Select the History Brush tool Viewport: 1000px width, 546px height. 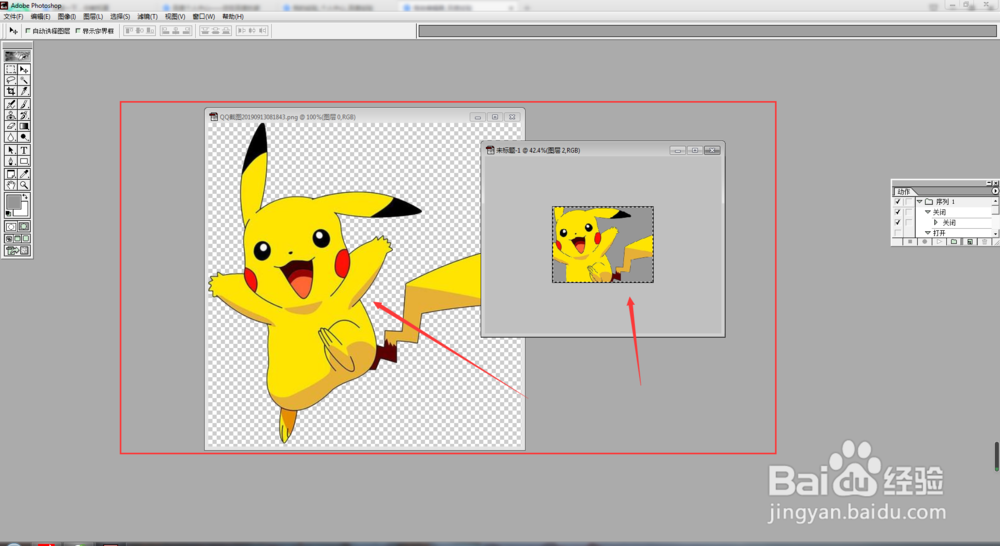tap(24, 115)
